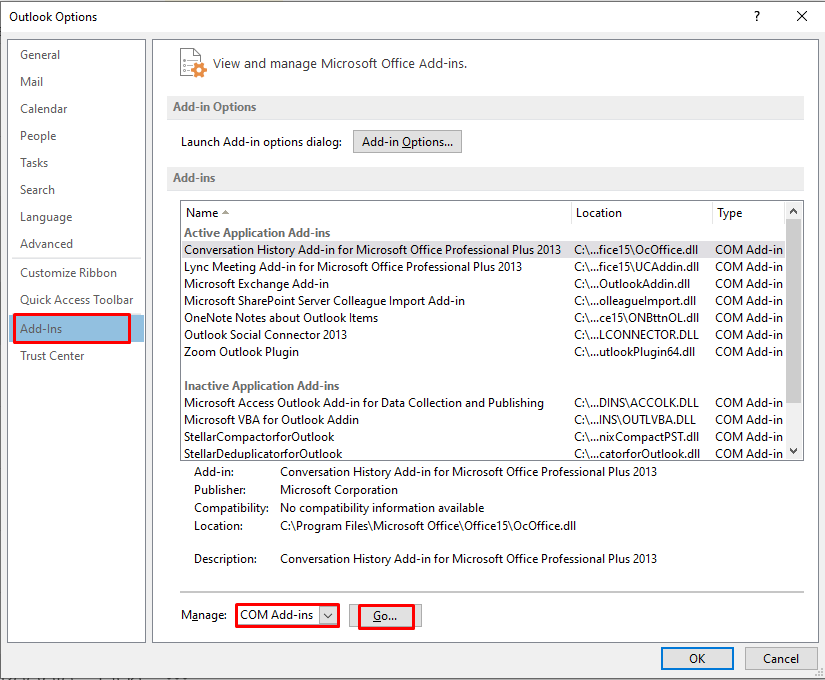Click the Microsoft Corporation publisher value

pos(339,489)
